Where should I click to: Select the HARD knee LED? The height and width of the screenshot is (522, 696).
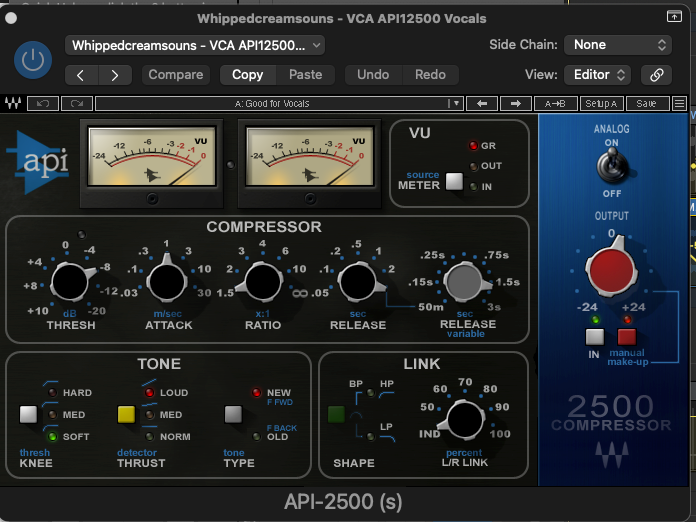click(x=52, y=392)
